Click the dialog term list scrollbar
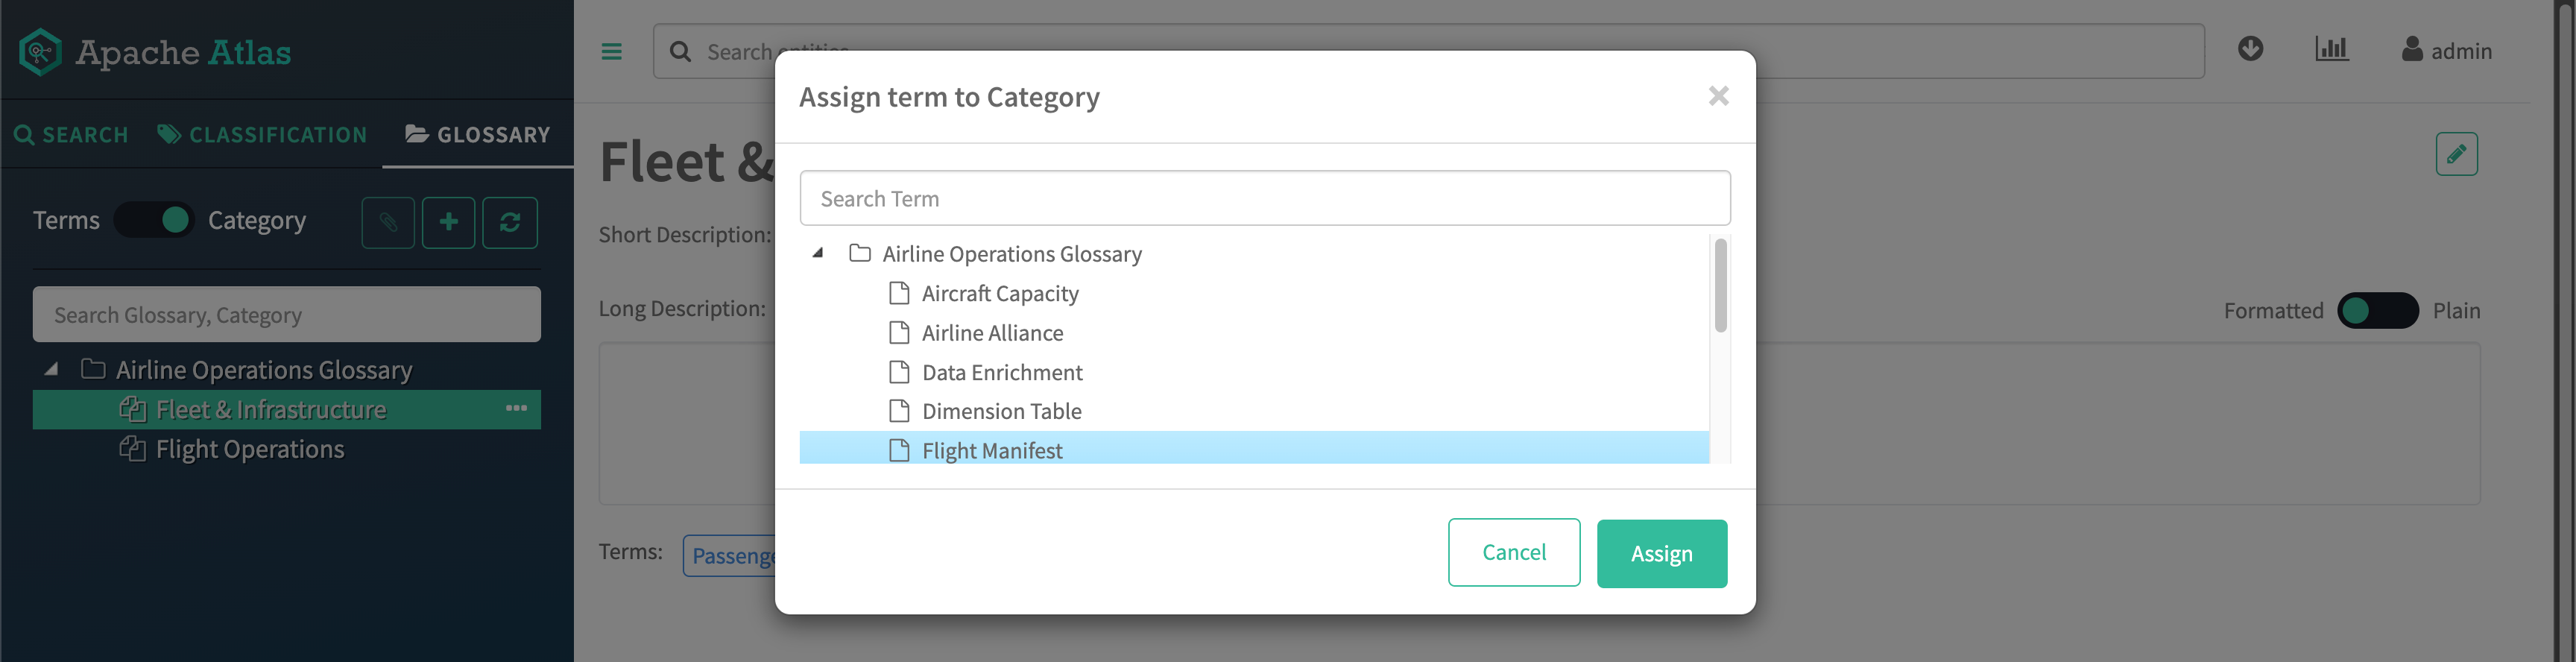 click(1720, 286)
